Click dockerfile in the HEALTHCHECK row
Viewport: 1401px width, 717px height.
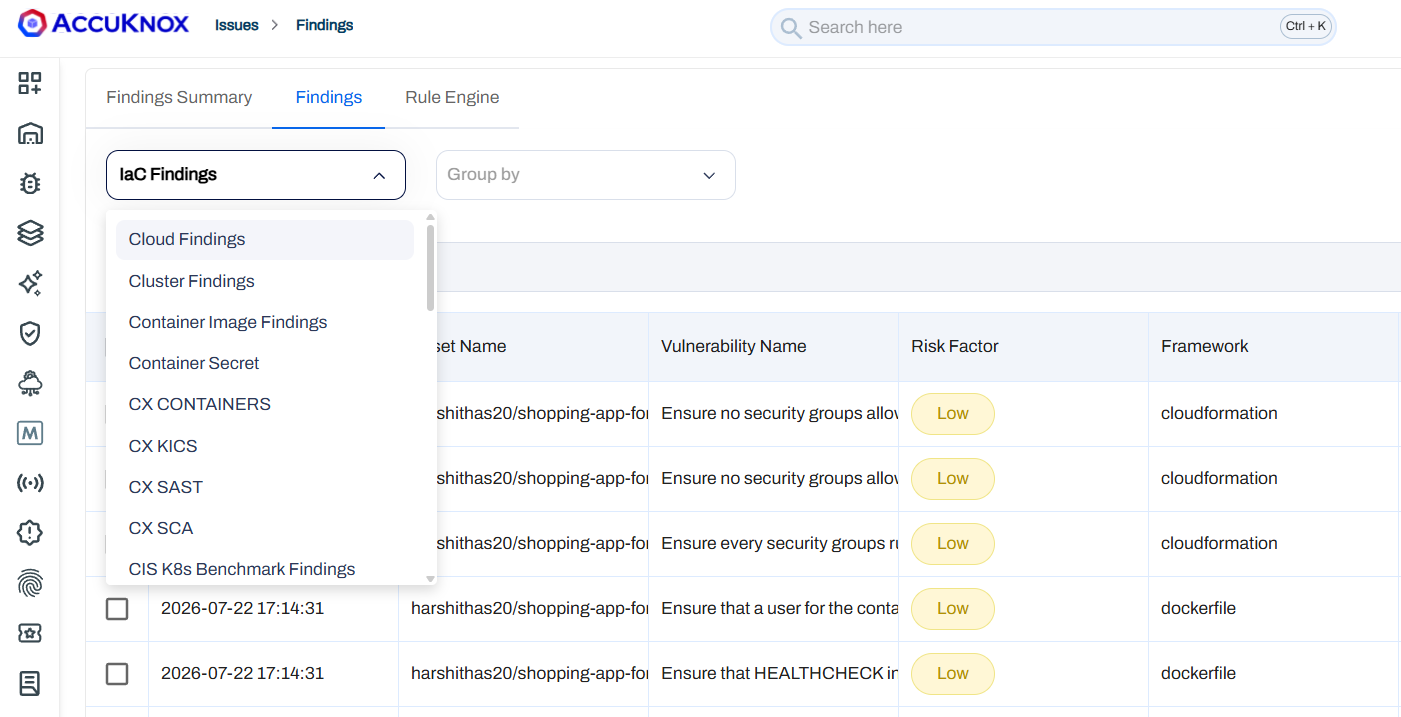point(1198,673)
